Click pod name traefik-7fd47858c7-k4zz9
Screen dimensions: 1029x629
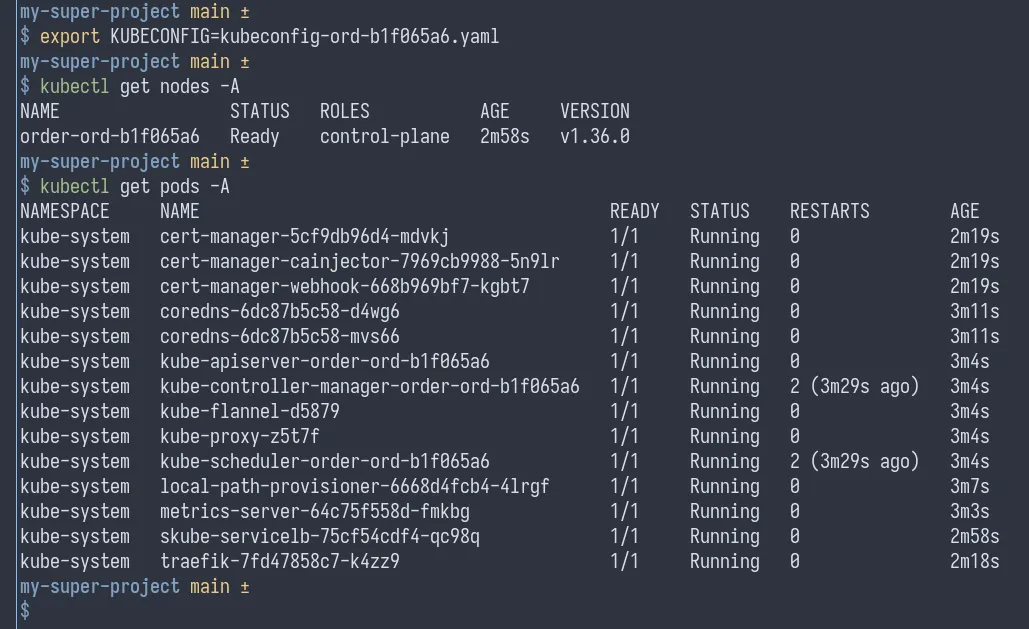pyautogui.click(x=280, y=561)
